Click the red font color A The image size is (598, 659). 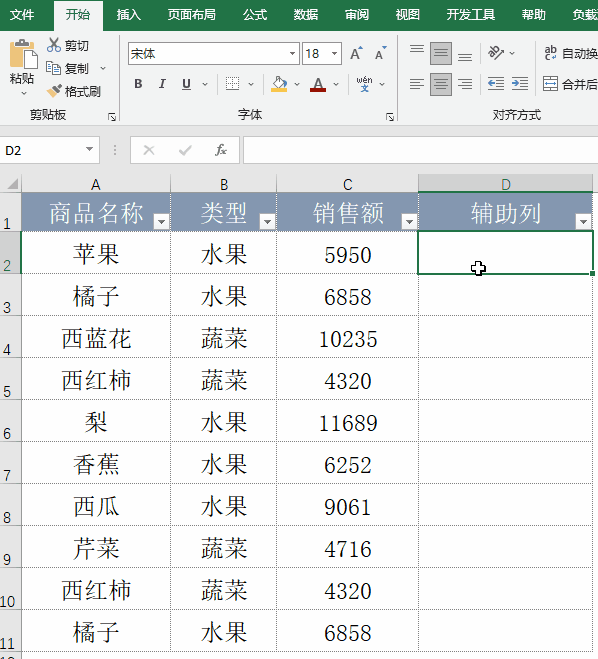pos(318,84)
